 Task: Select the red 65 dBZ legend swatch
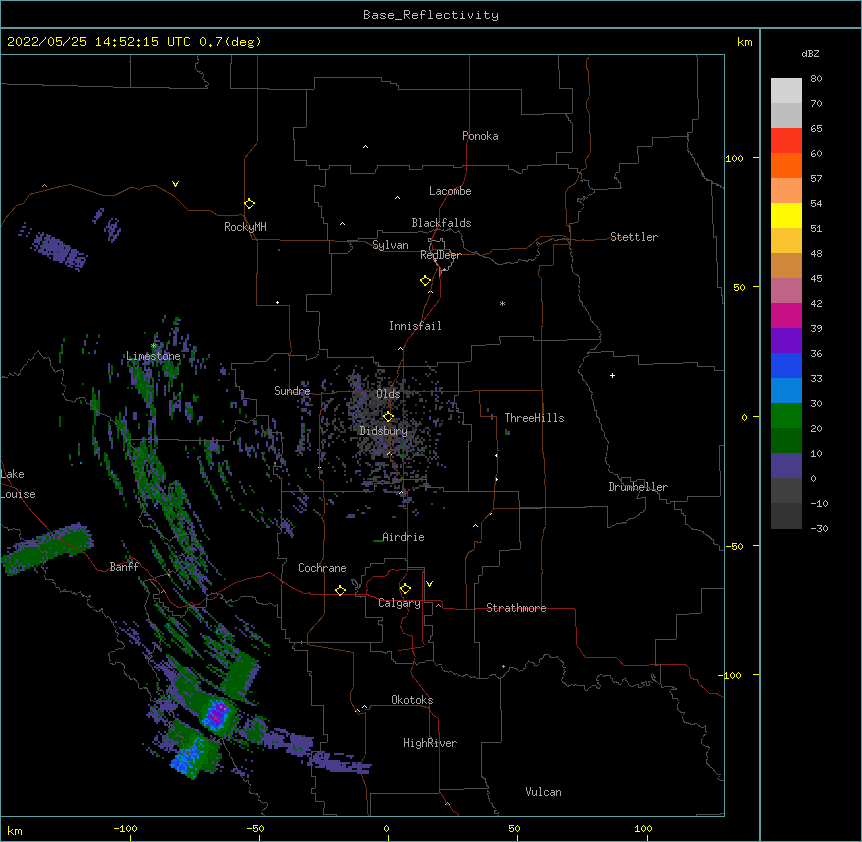coord(786,141)
